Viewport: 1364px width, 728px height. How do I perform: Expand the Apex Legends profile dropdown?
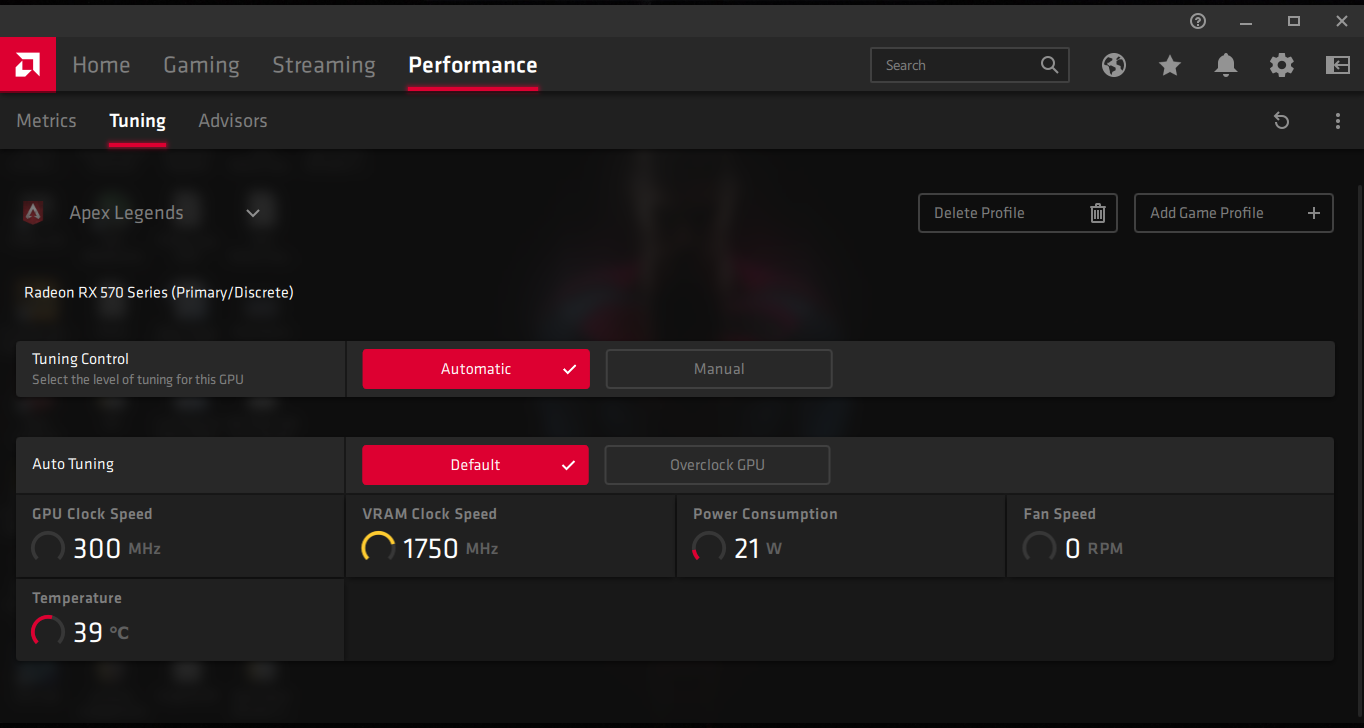(253, 213)
